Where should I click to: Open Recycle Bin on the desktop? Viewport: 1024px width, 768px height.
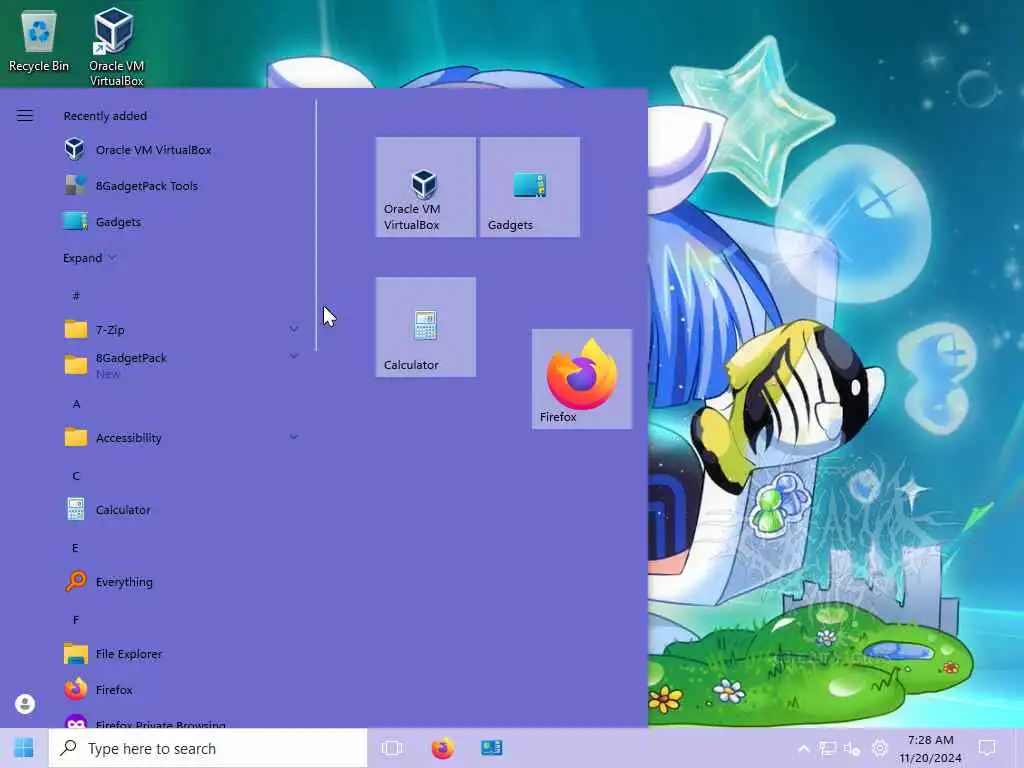coord(39,42)
